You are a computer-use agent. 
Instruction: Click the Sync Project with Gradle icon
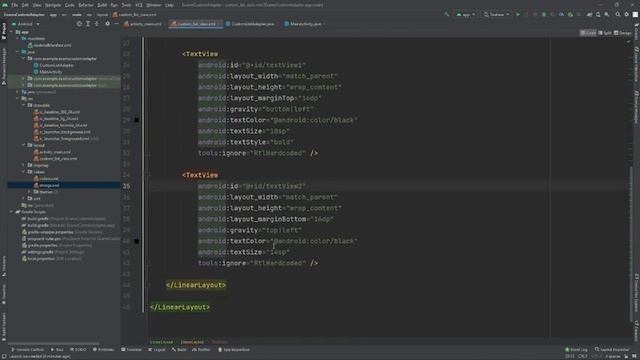[x=589, y=14]
